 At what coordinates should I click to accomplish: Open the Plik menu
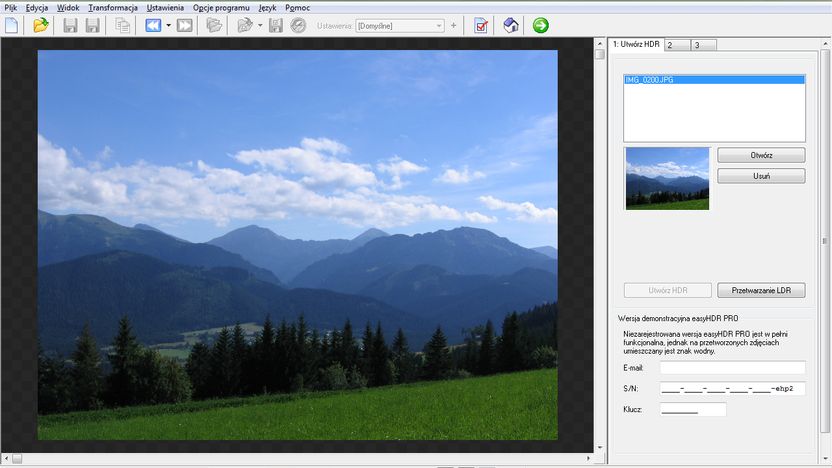click(x=11, y=8)
